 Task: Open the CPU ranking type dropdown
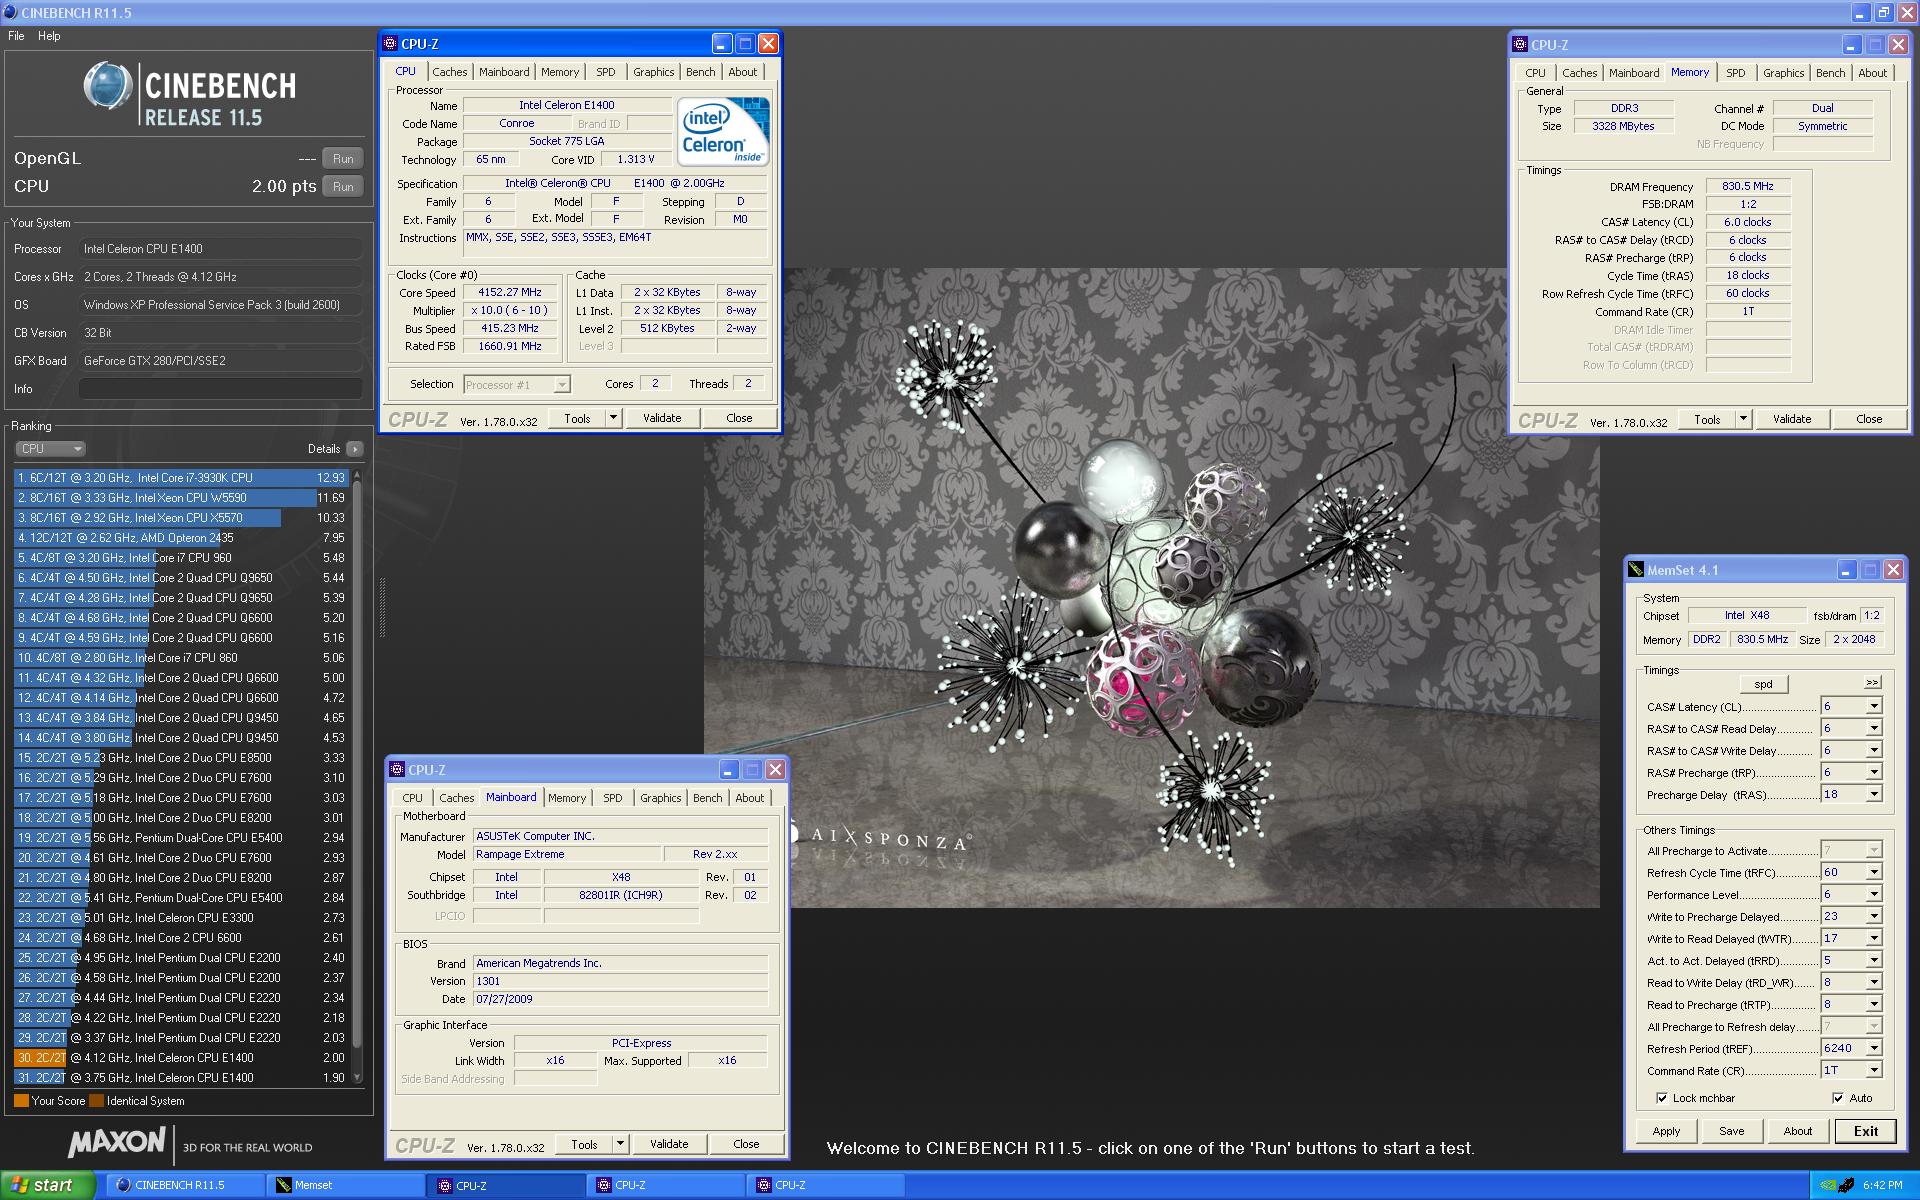(50, 449)
